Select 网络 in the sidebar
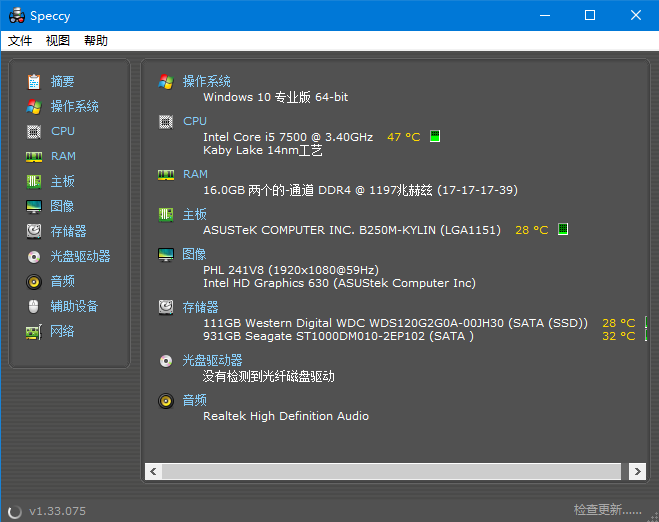This screenshot has width=659, height=522. click(x=62, y=332)
